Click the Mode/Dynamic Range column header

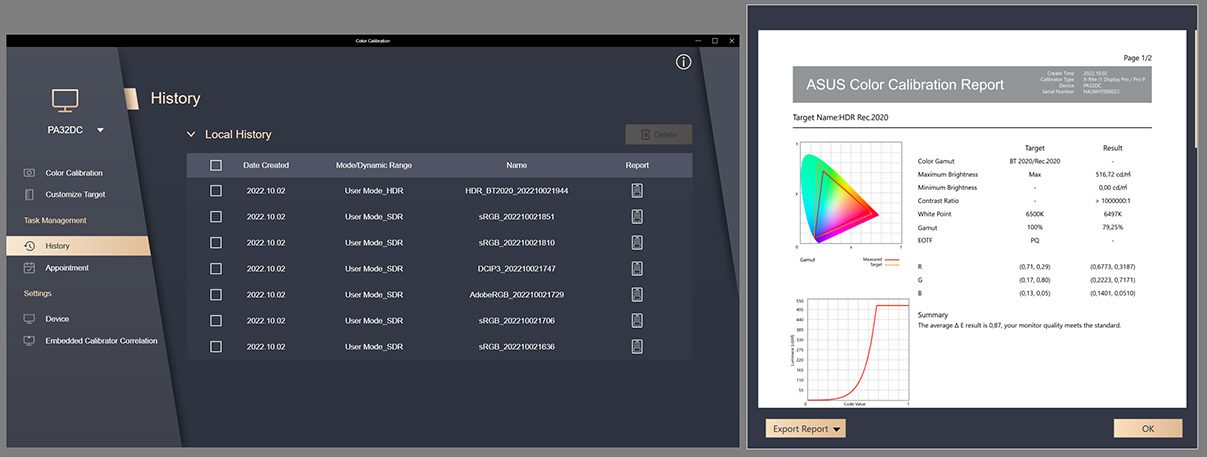click(374, 165)
